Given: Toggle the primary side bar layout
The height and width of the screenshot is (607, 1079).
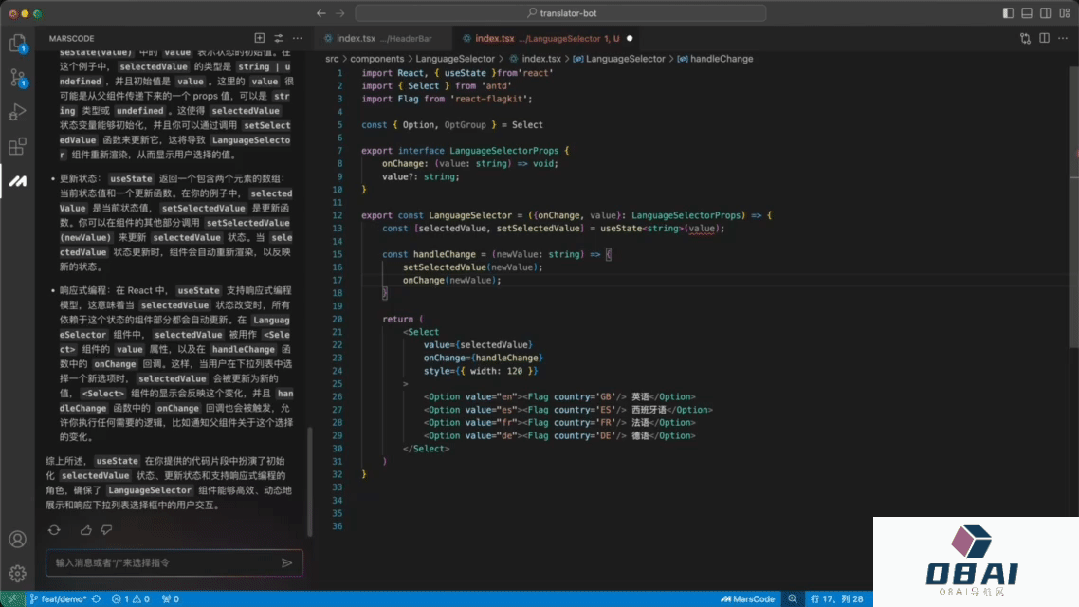Looking at the screenshot, I should point(1007,14).
